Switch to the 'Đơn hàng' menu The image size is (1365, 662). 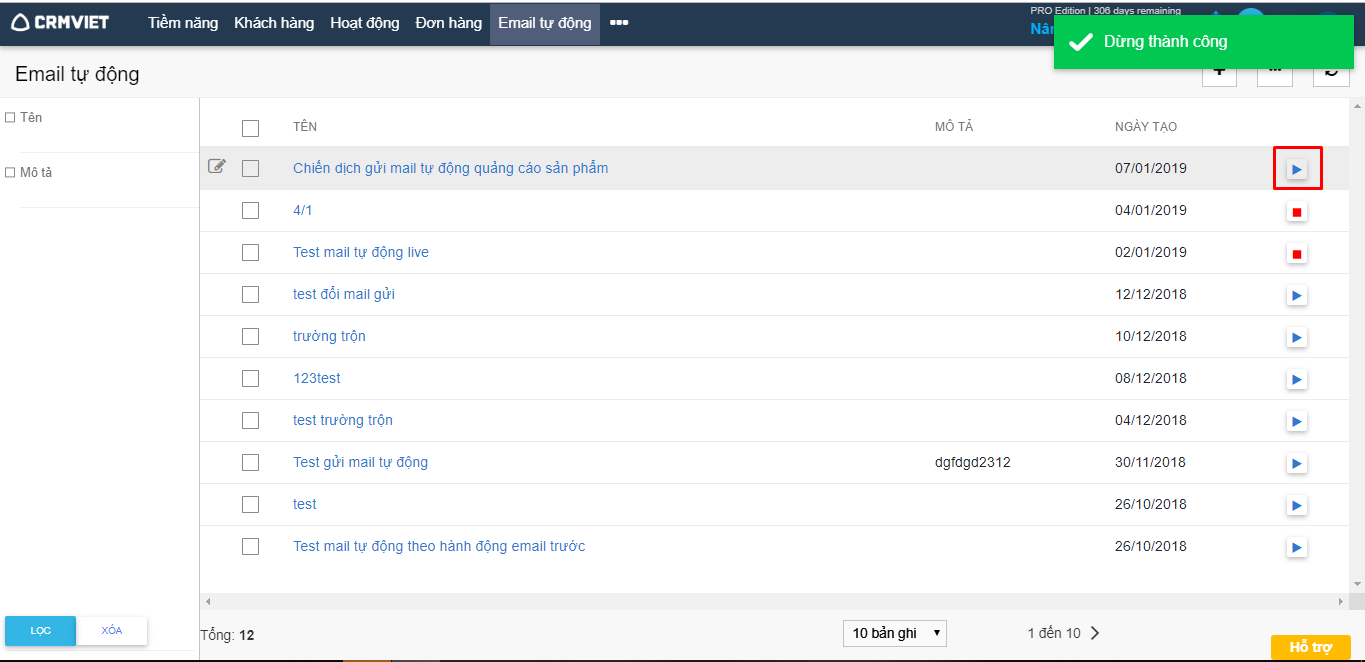click(448, 22)
